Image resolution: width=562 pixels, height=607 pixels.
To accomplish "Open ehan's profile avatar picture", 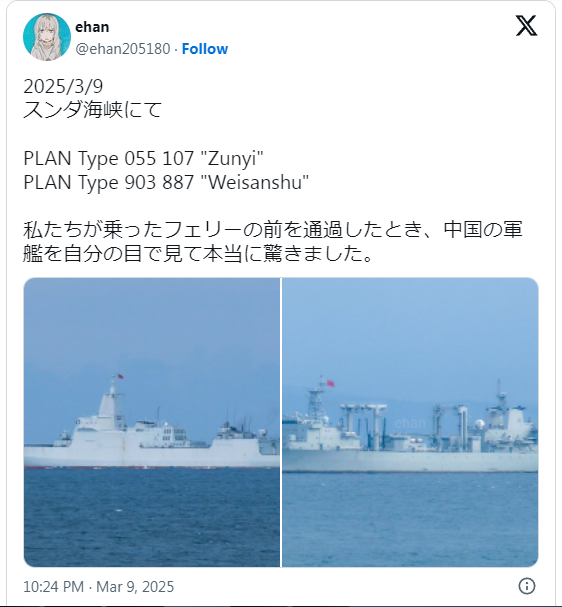I will 47,37.
